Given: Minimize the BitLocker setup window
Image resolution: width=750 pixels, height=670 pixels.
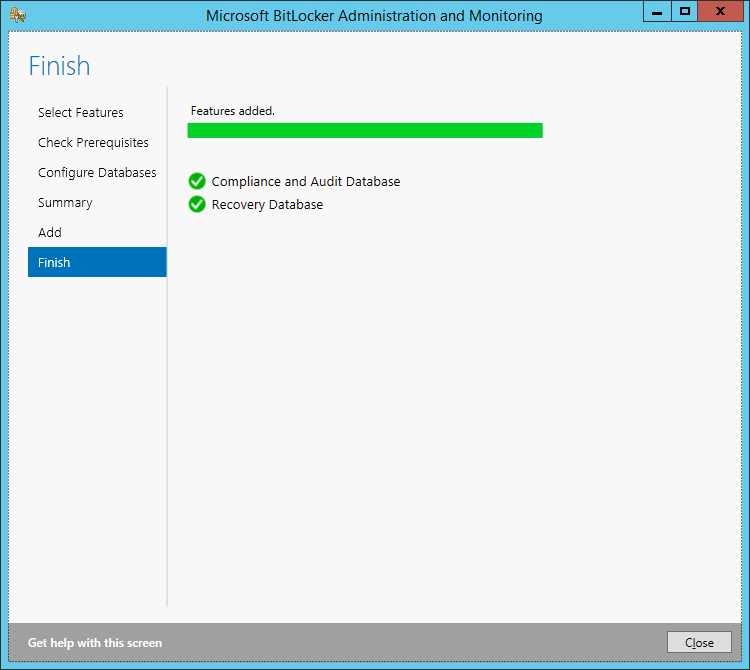Looking at the screenshot, I should [x=657, y=11].
